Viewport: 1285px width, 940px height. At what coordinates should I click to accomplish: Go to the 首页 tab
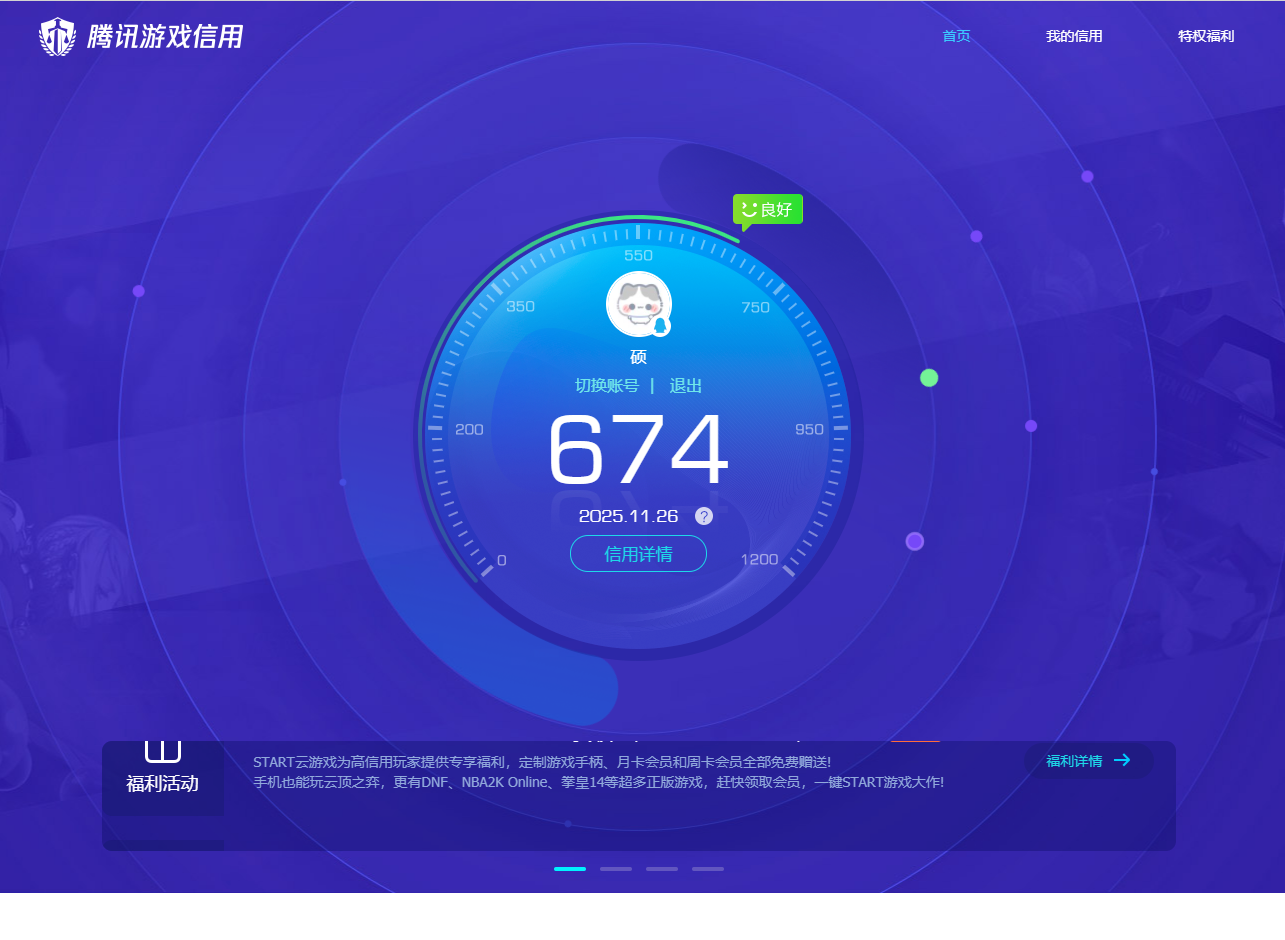(956, 36)
